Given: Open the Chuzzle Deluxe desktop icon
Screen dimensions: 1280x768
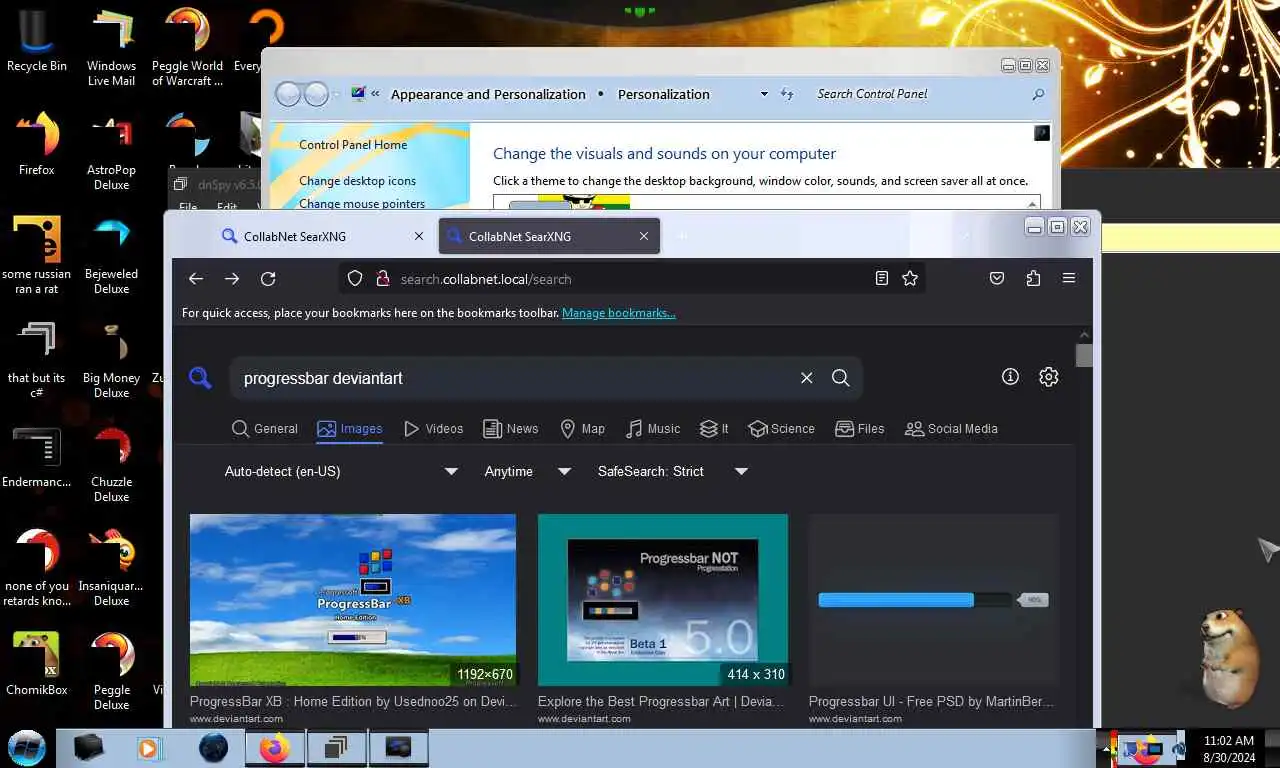Looking at the screenshot, I should [111, 464].
